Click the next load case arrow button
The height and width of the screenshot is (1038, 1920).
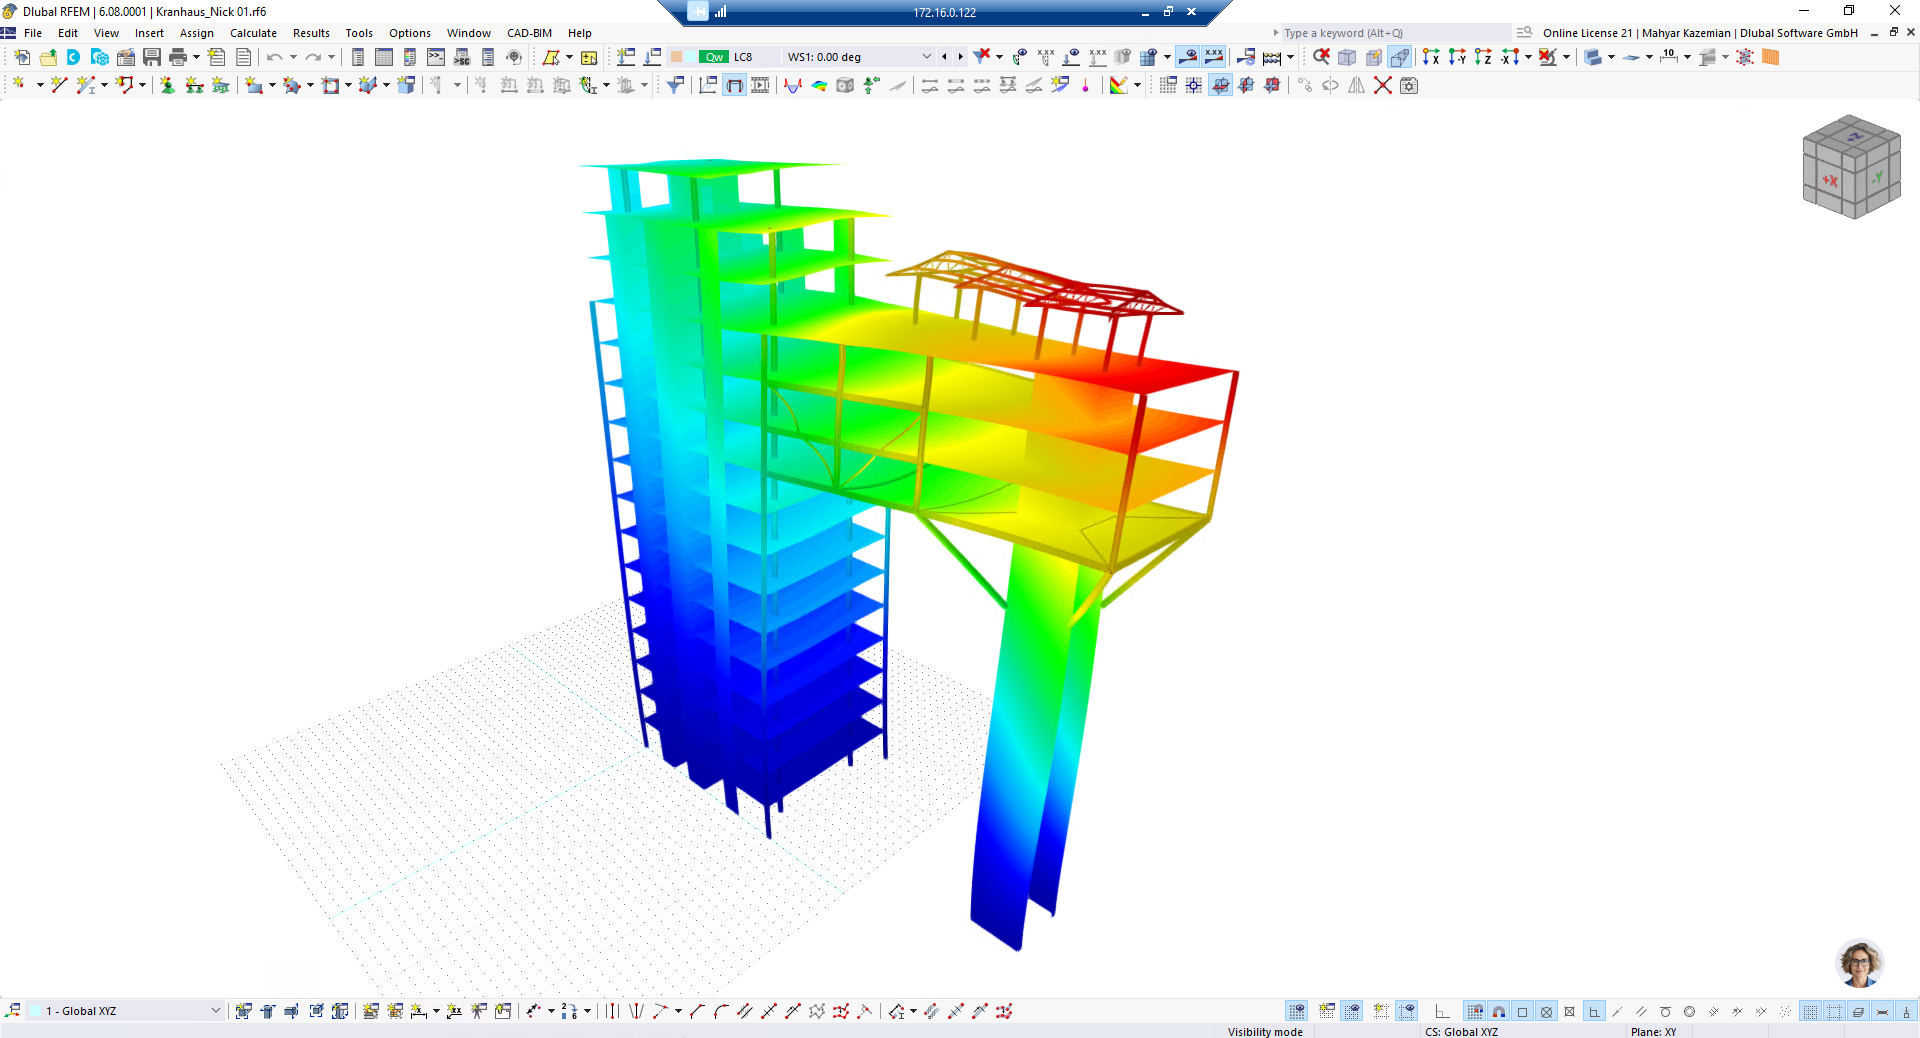click(x=960, y=57)
